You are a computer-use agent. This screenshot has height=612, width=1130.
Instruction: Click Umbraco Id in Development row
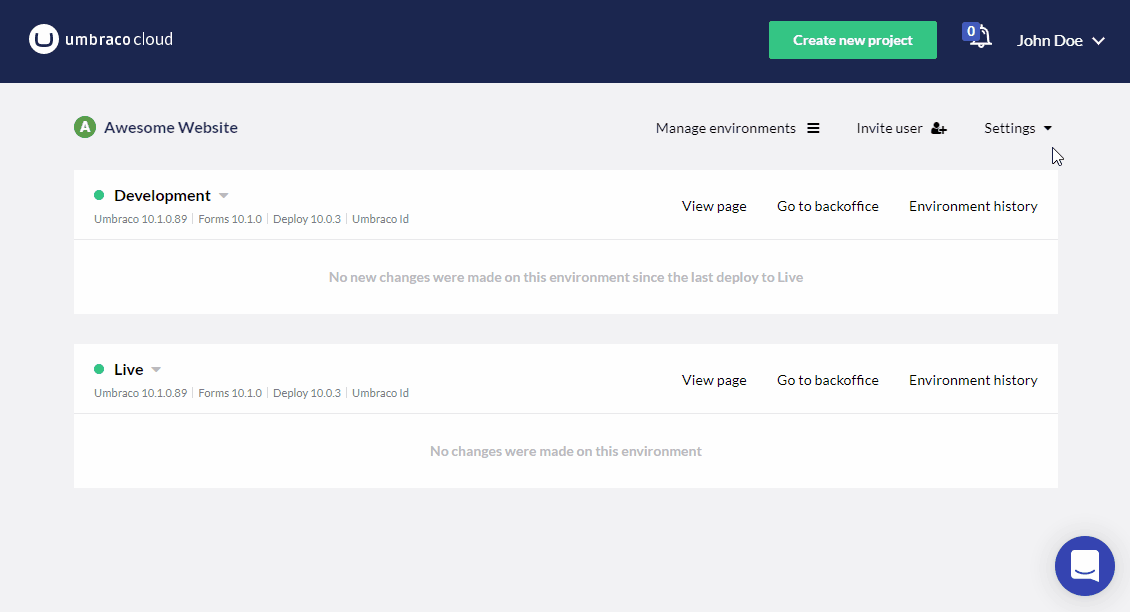381,219
